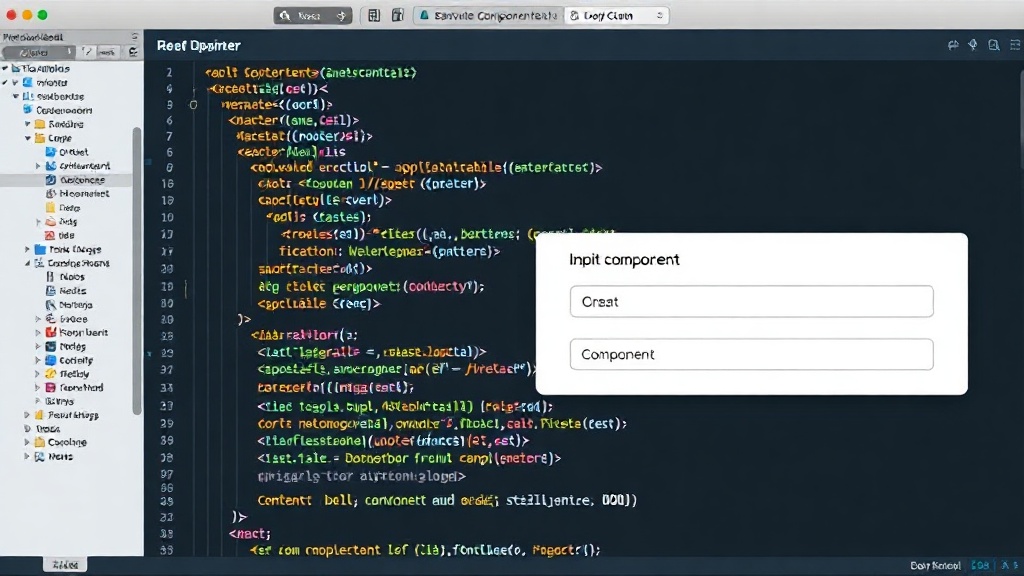Click the blue Toirk Eogps folder icon
The height and width of the screenshot is (576, 1024).
[40, 249]
